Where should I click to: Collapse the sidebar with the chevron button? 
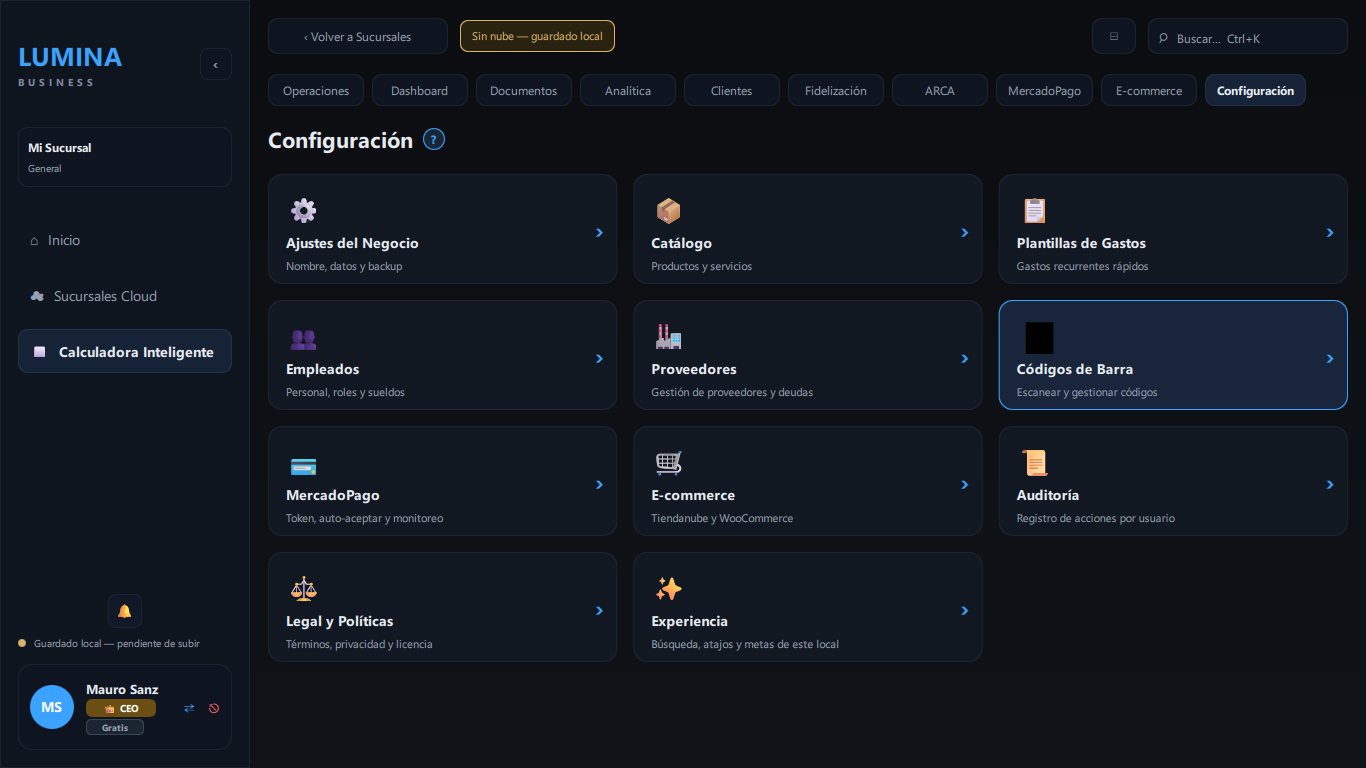pos(216,64)
